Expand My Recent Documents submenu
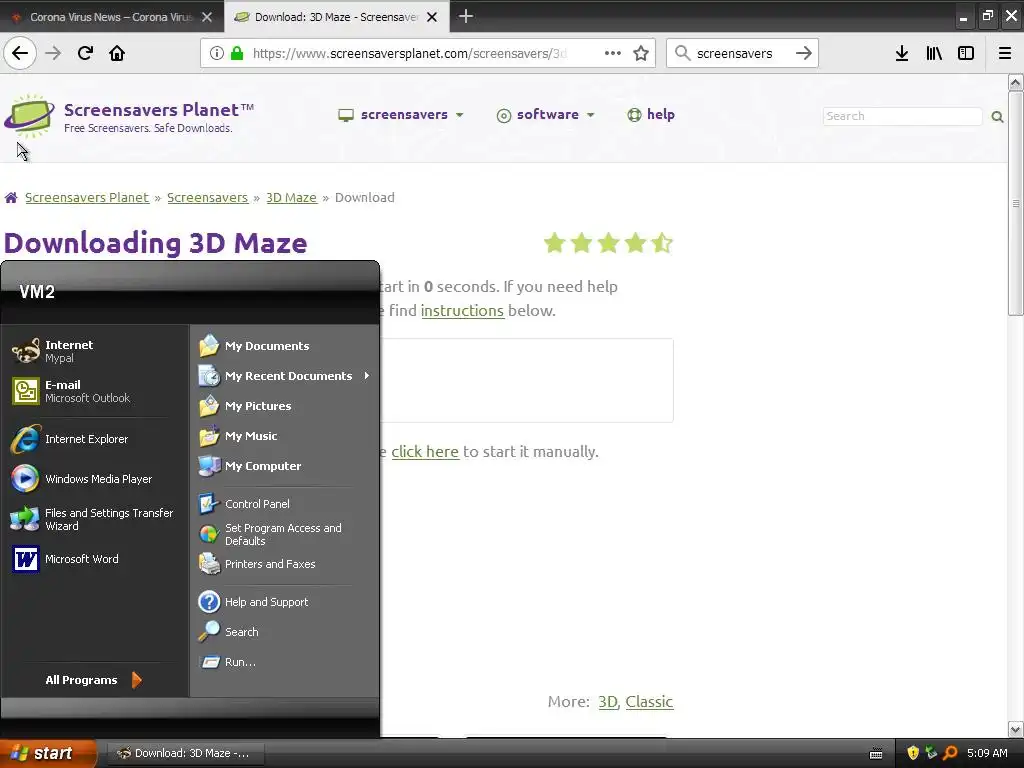1024x768 pixels. (x=284, y=376)
